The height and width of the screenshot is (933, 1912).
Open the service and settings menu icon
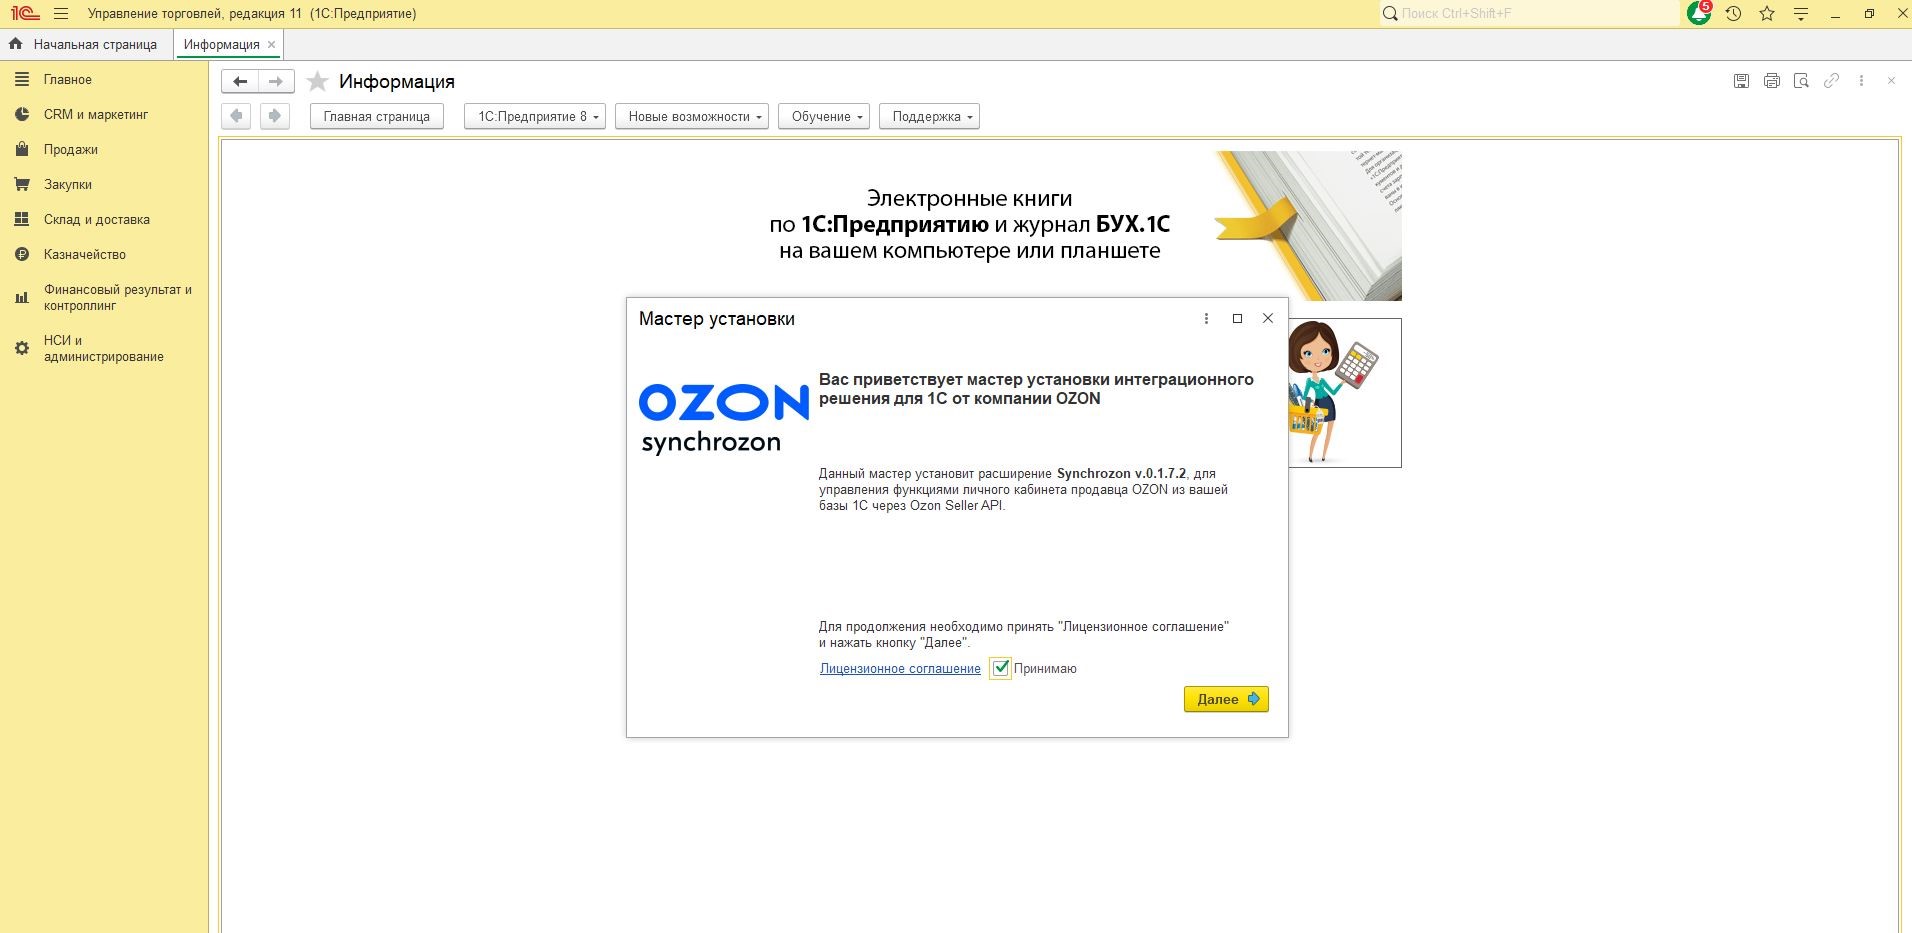tap(1801, 14)
